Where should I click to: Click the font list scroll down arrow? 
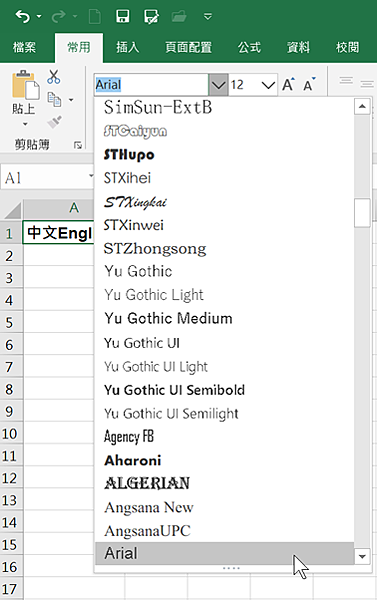(362, 556)
